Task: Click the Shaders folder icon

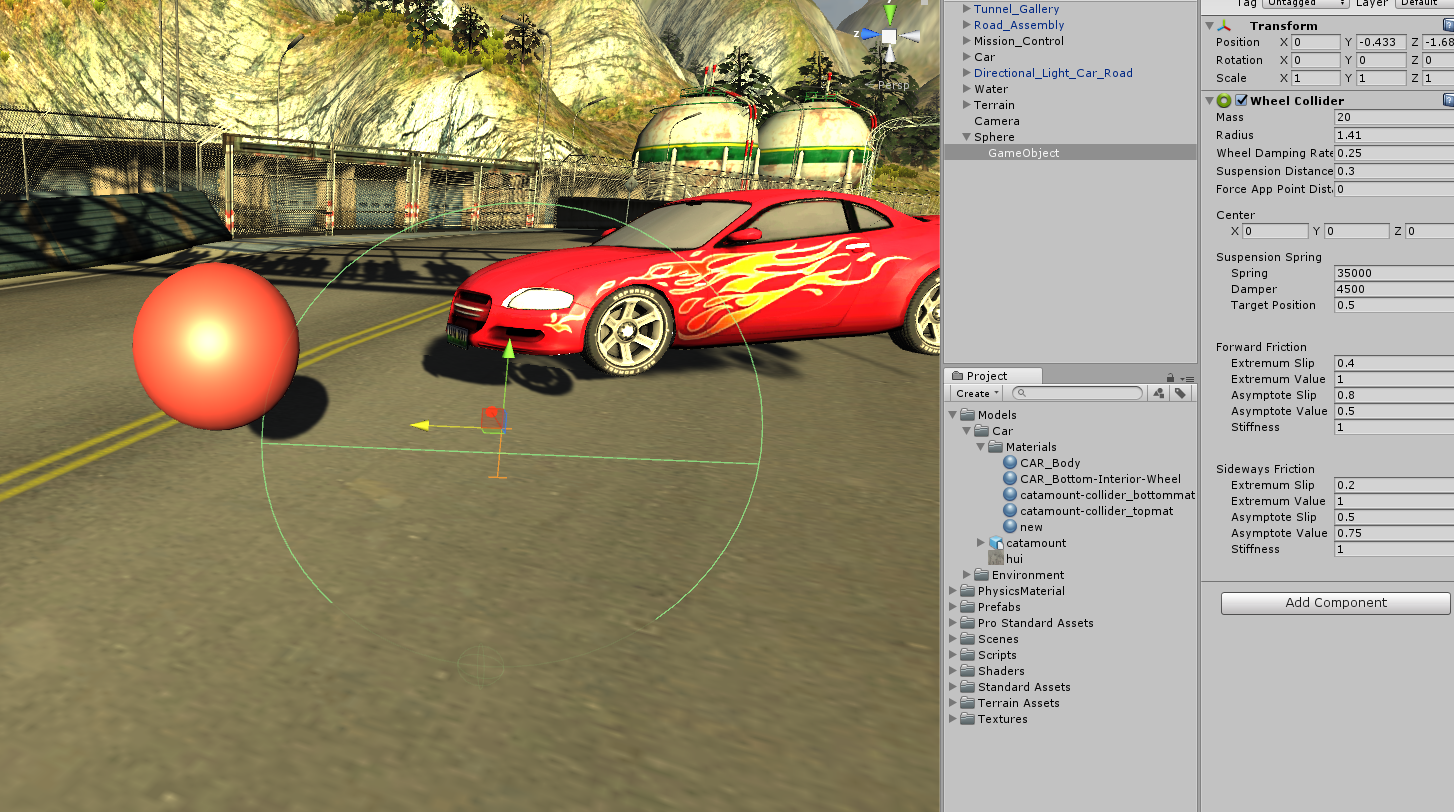Action: point(967,671)
